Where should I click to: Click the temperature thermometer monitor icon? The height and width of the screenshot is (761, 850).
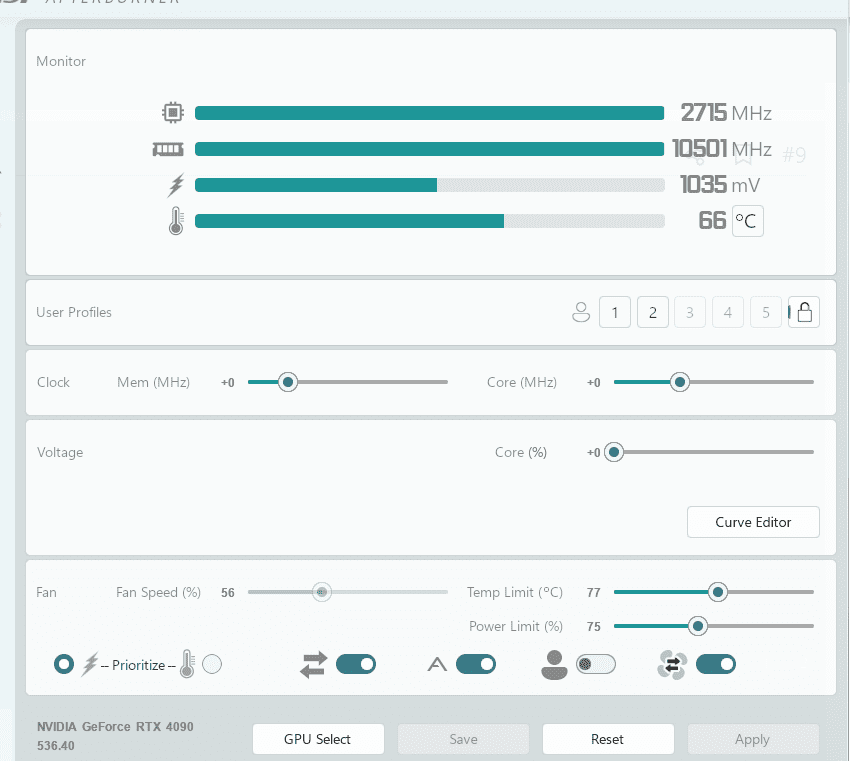click(176, 221)
